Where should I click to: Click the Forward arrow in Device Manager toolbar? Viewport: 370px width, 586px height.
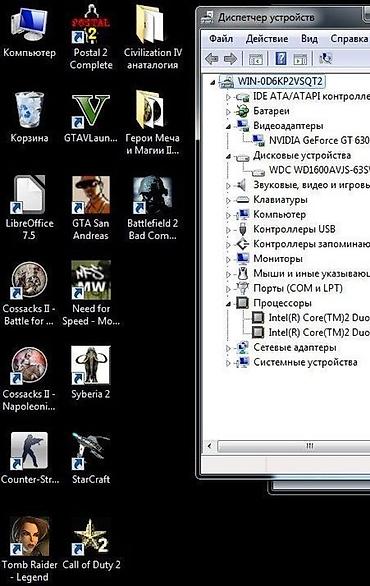coord(230,59)
